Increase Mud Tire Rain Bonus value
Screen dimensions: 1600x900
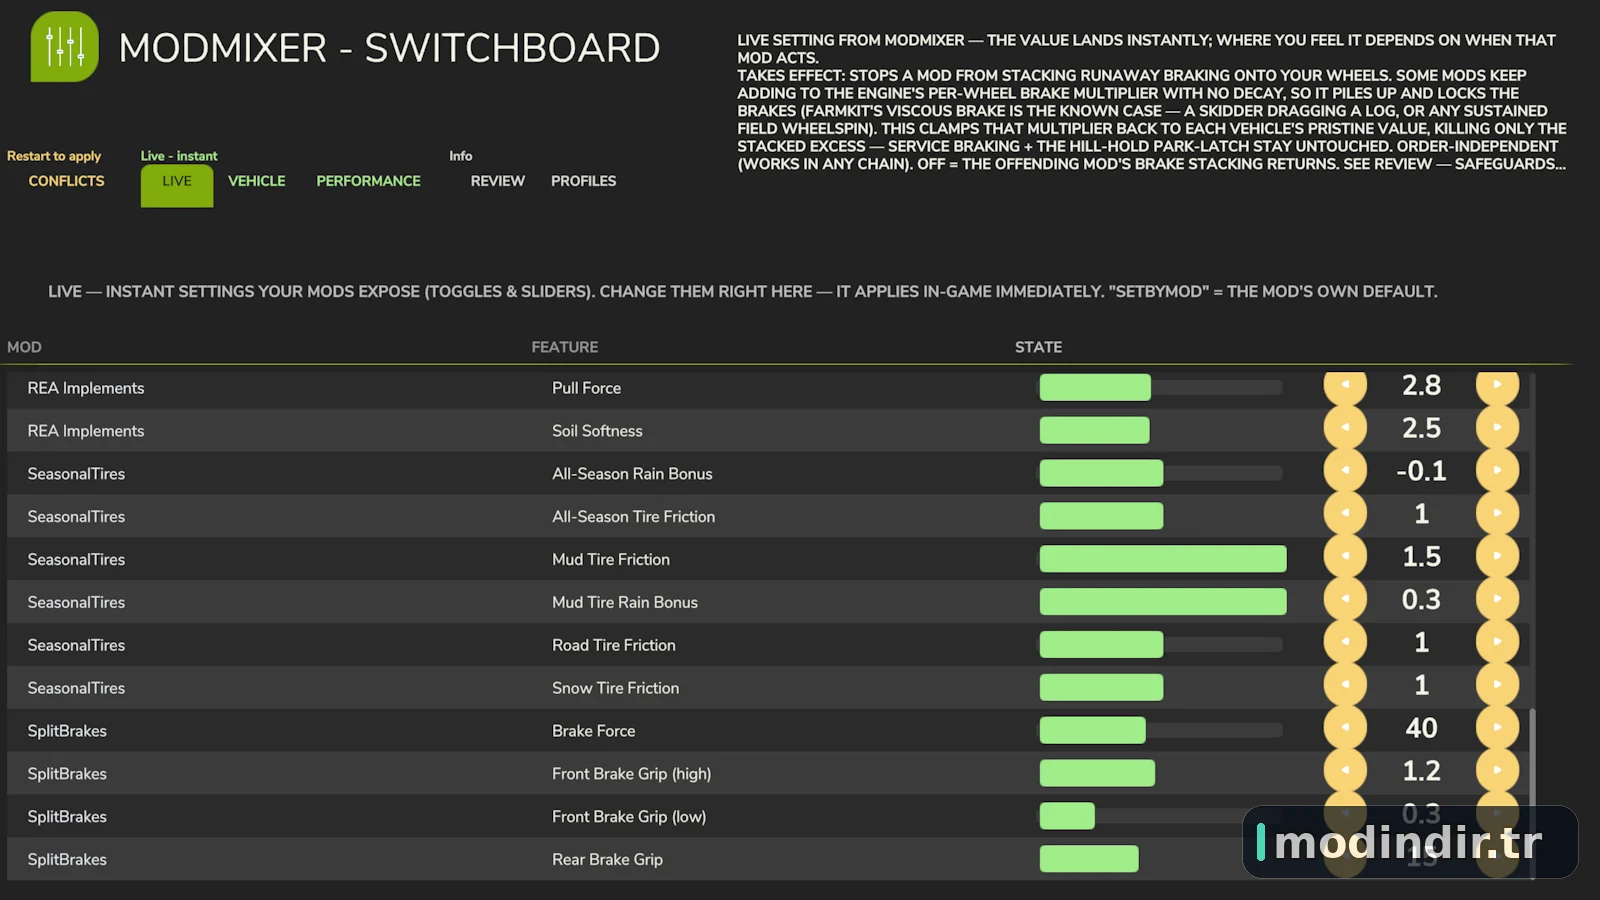(1497, 600)
